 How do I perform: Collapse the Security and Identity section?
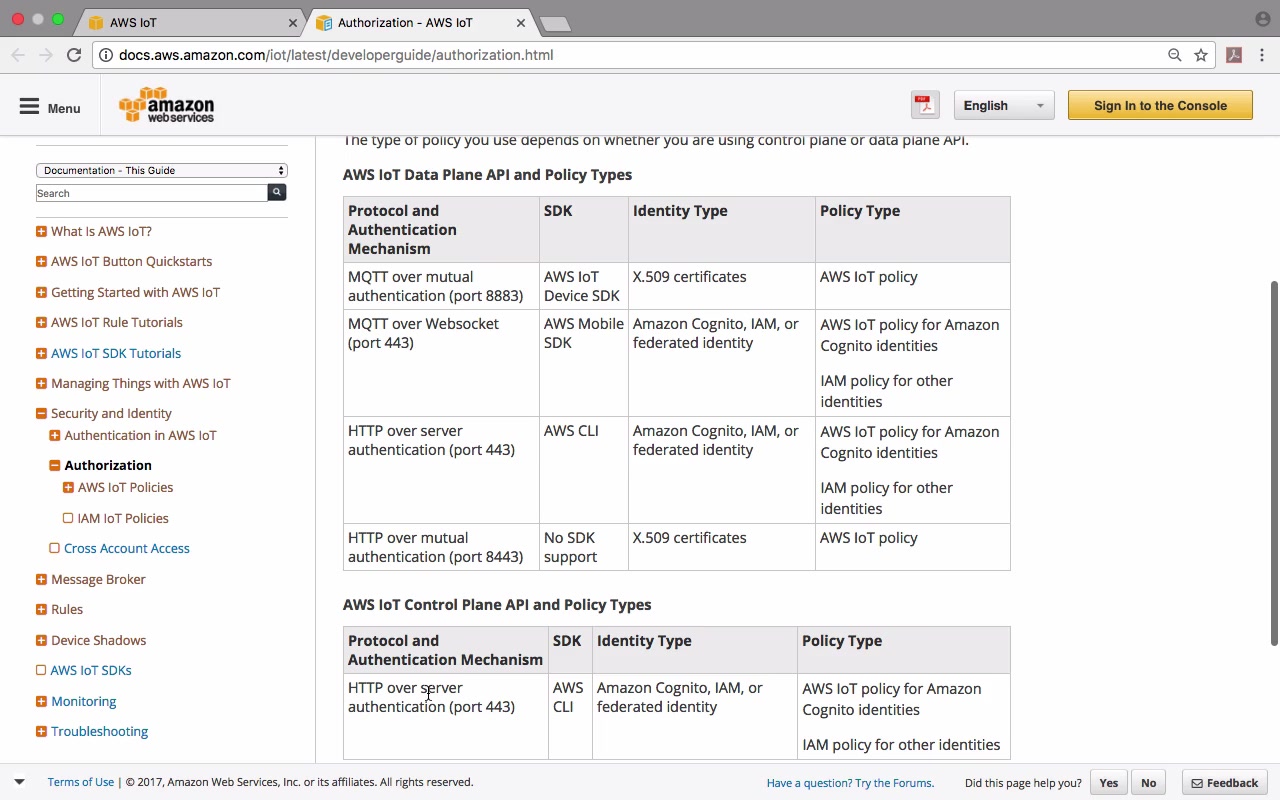[x=41, y=413]
